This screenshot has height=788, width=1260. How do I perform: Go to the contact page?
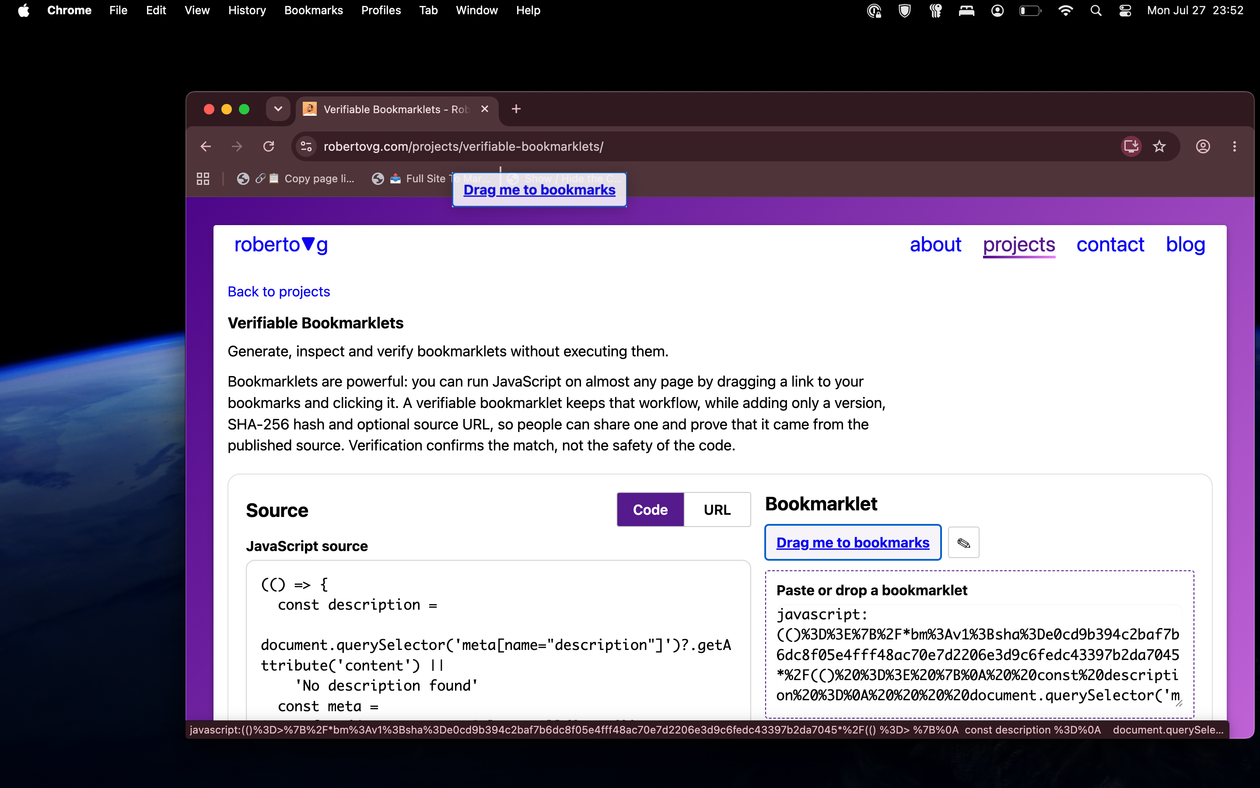coord(1110,244)
